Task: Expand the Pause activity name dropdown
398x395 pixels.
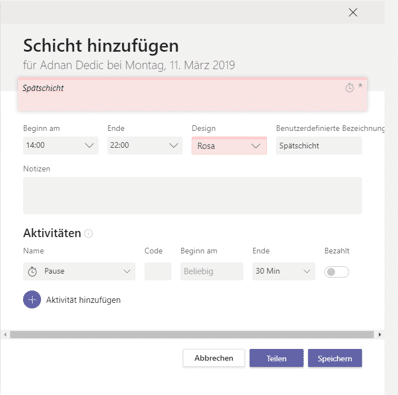Action: click(x=79, y=271)
